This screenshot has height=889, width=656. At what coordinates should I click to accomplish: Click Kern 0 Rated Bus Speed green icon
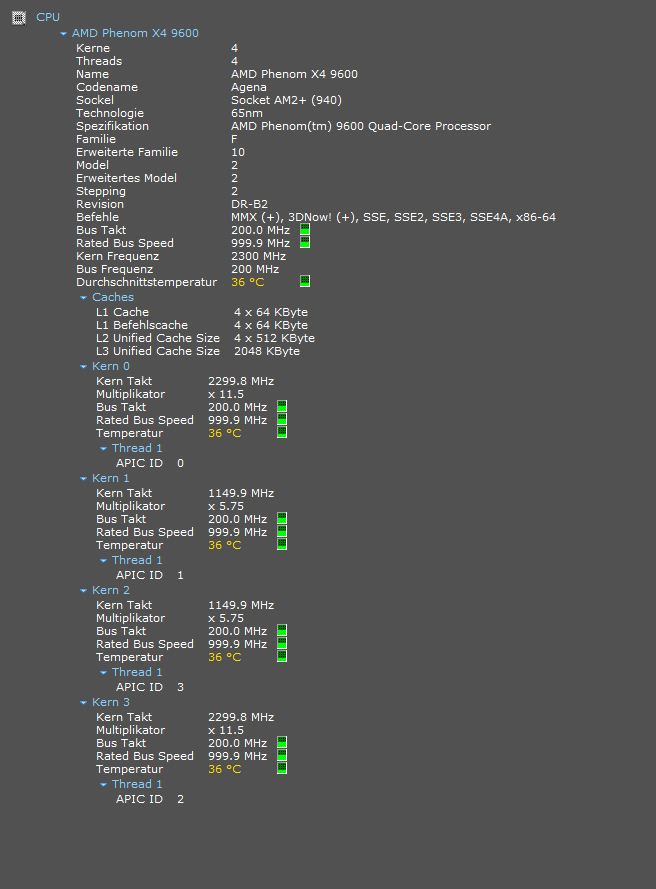[x=282, y=420]
